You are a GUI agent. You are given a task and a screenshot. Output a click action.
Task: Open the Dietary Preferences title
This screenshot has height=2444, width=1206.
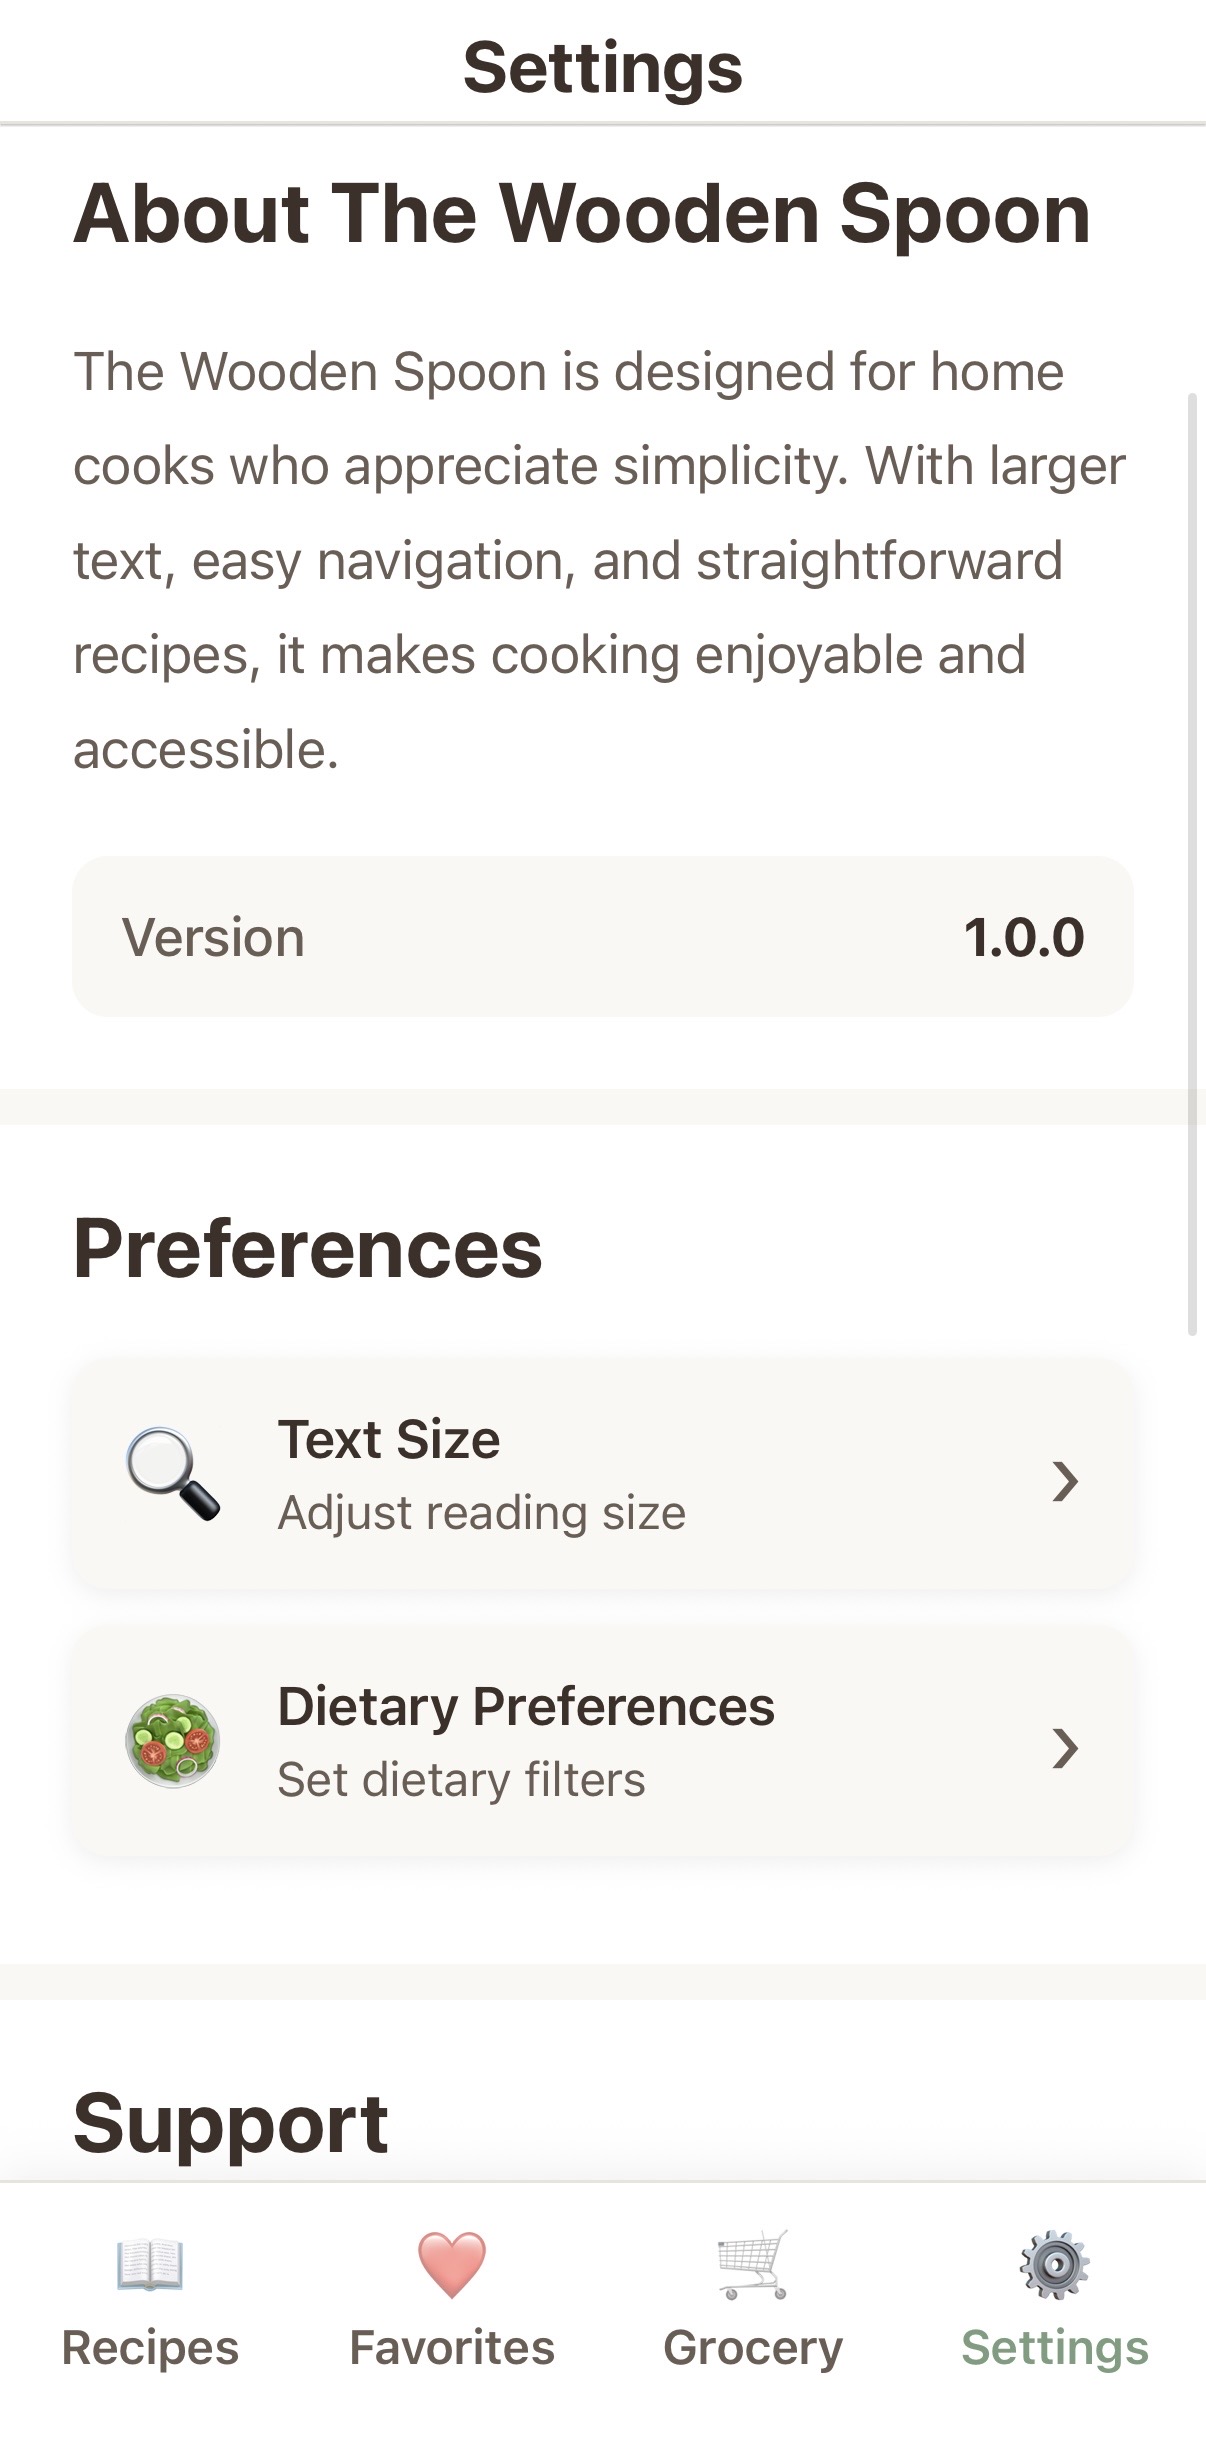(x=526, y=1706)
